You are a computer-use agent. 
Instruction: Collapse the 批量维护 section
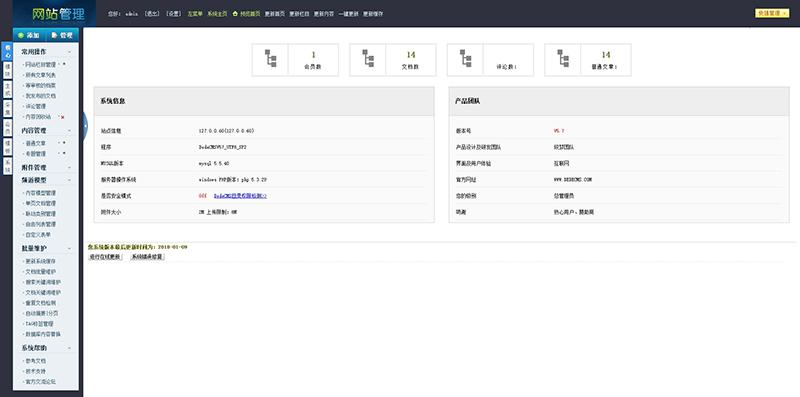point(69,248)
